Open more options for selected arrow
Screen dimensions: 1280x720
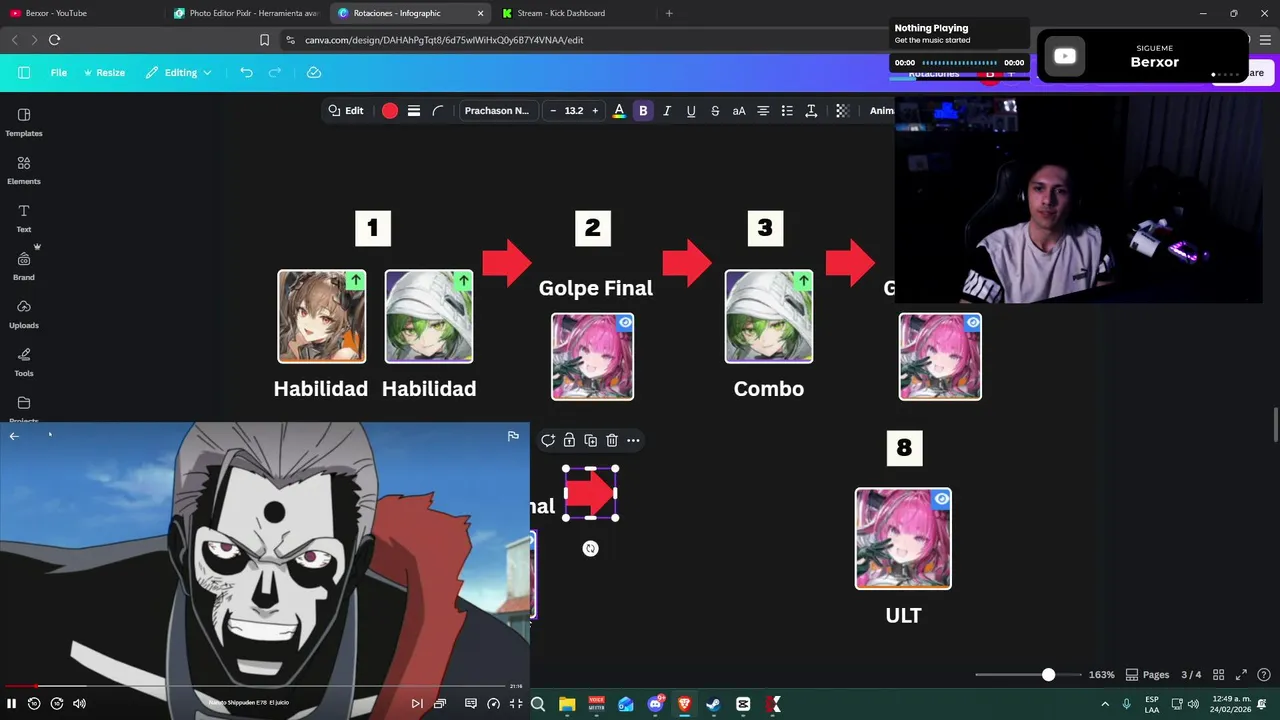633,440
